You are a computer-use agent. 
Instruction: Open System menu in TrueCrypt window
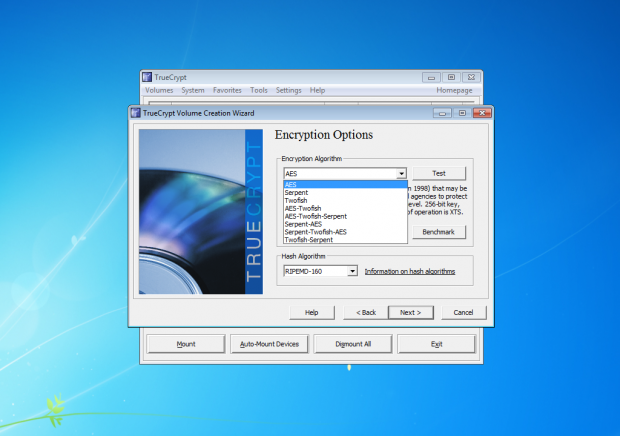pyautogui.click(x=193, y=90)
